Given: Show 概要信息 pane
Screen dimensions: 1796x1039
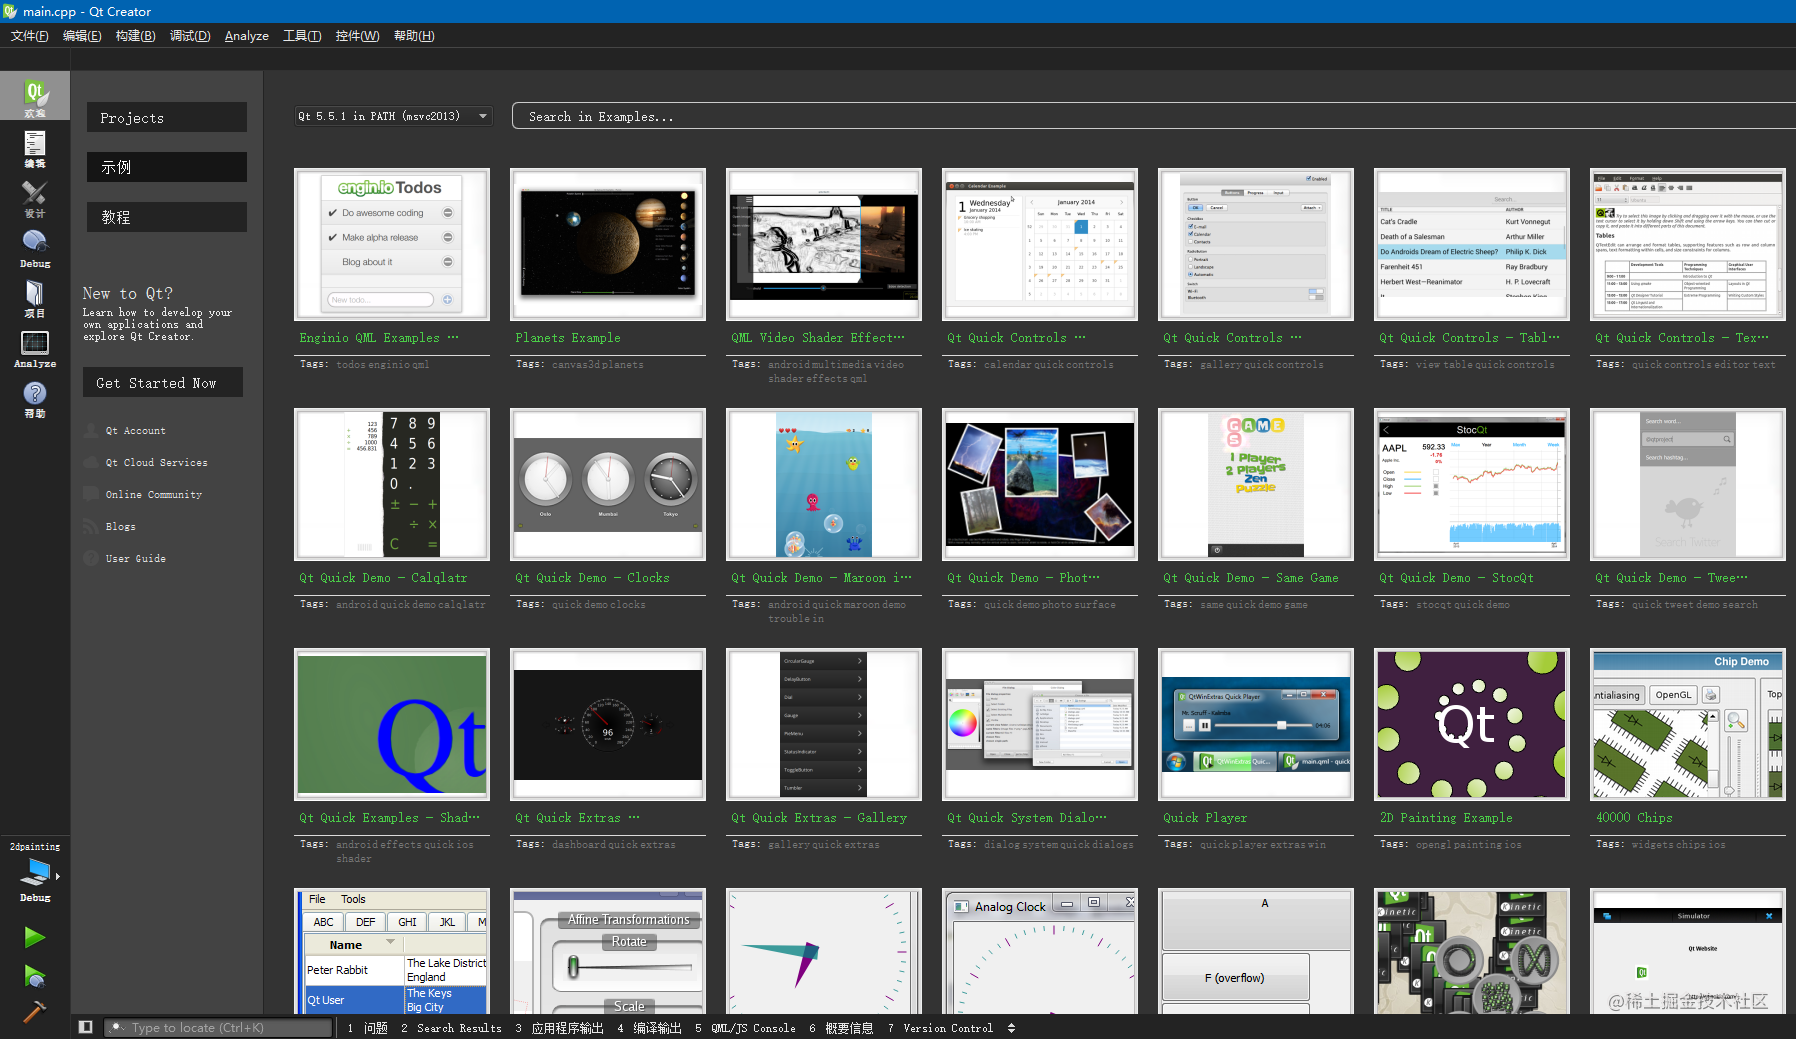Looking at the screenshot, I should pos(842,1028).
